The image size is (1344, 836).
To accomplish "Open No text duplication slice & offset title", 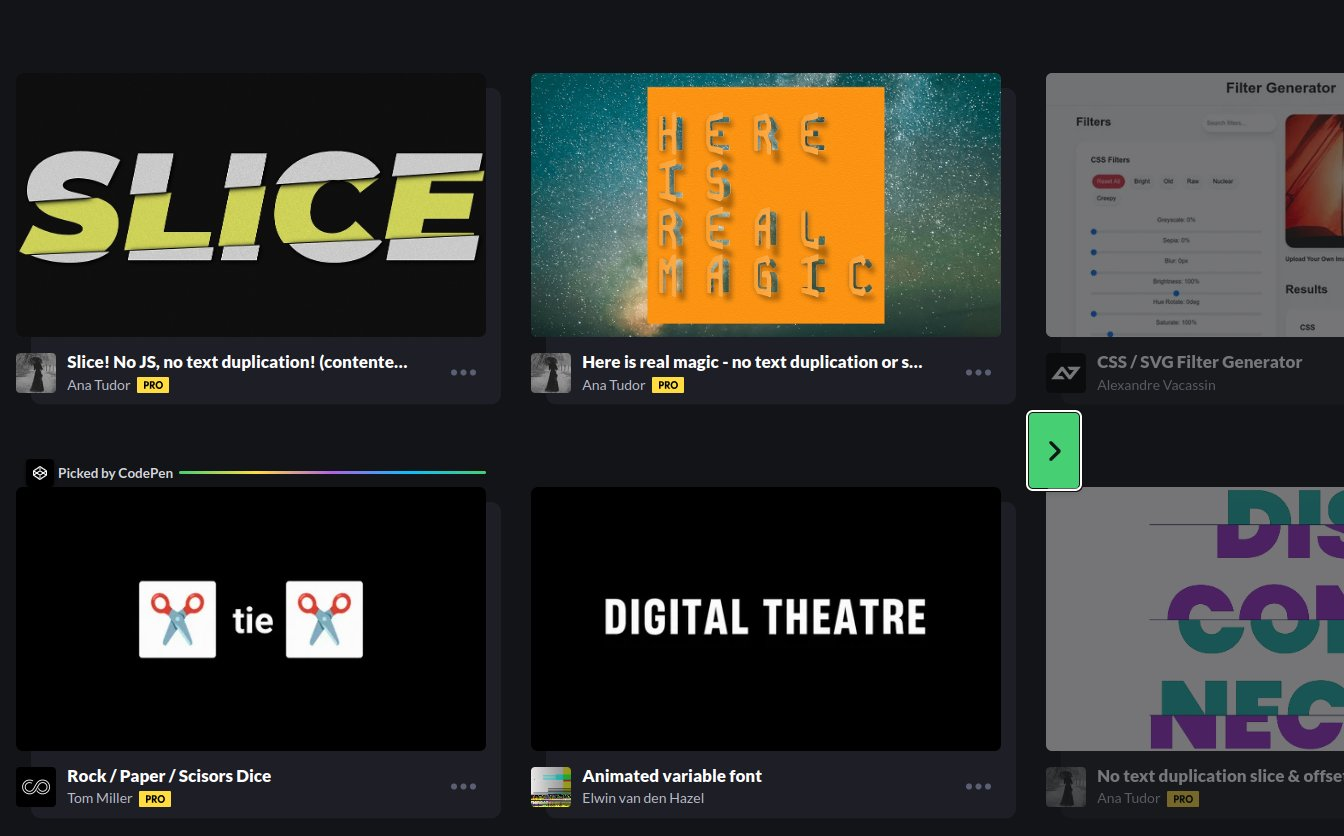I will coord(1220,776).
